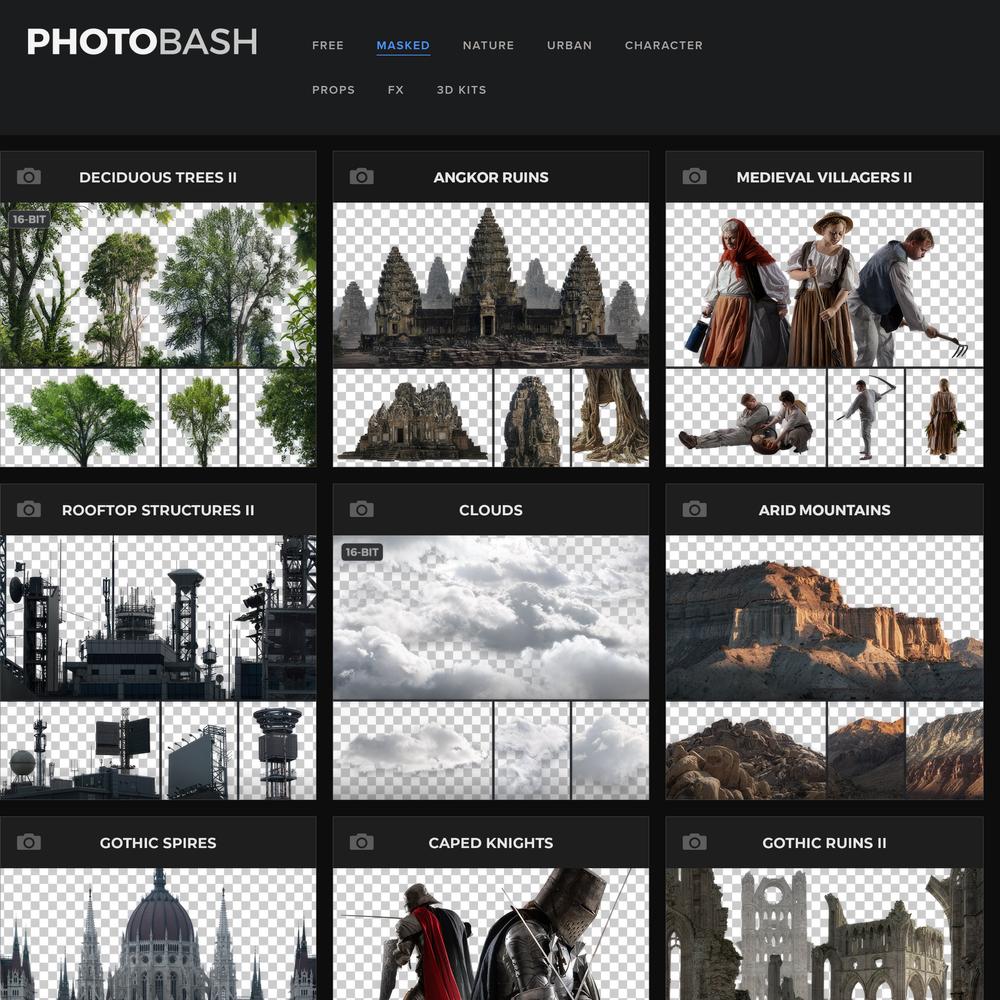Click camera icon beside Gothic Ruins II
Viewport: 1000px width, 1000px height.
(695, 842)
